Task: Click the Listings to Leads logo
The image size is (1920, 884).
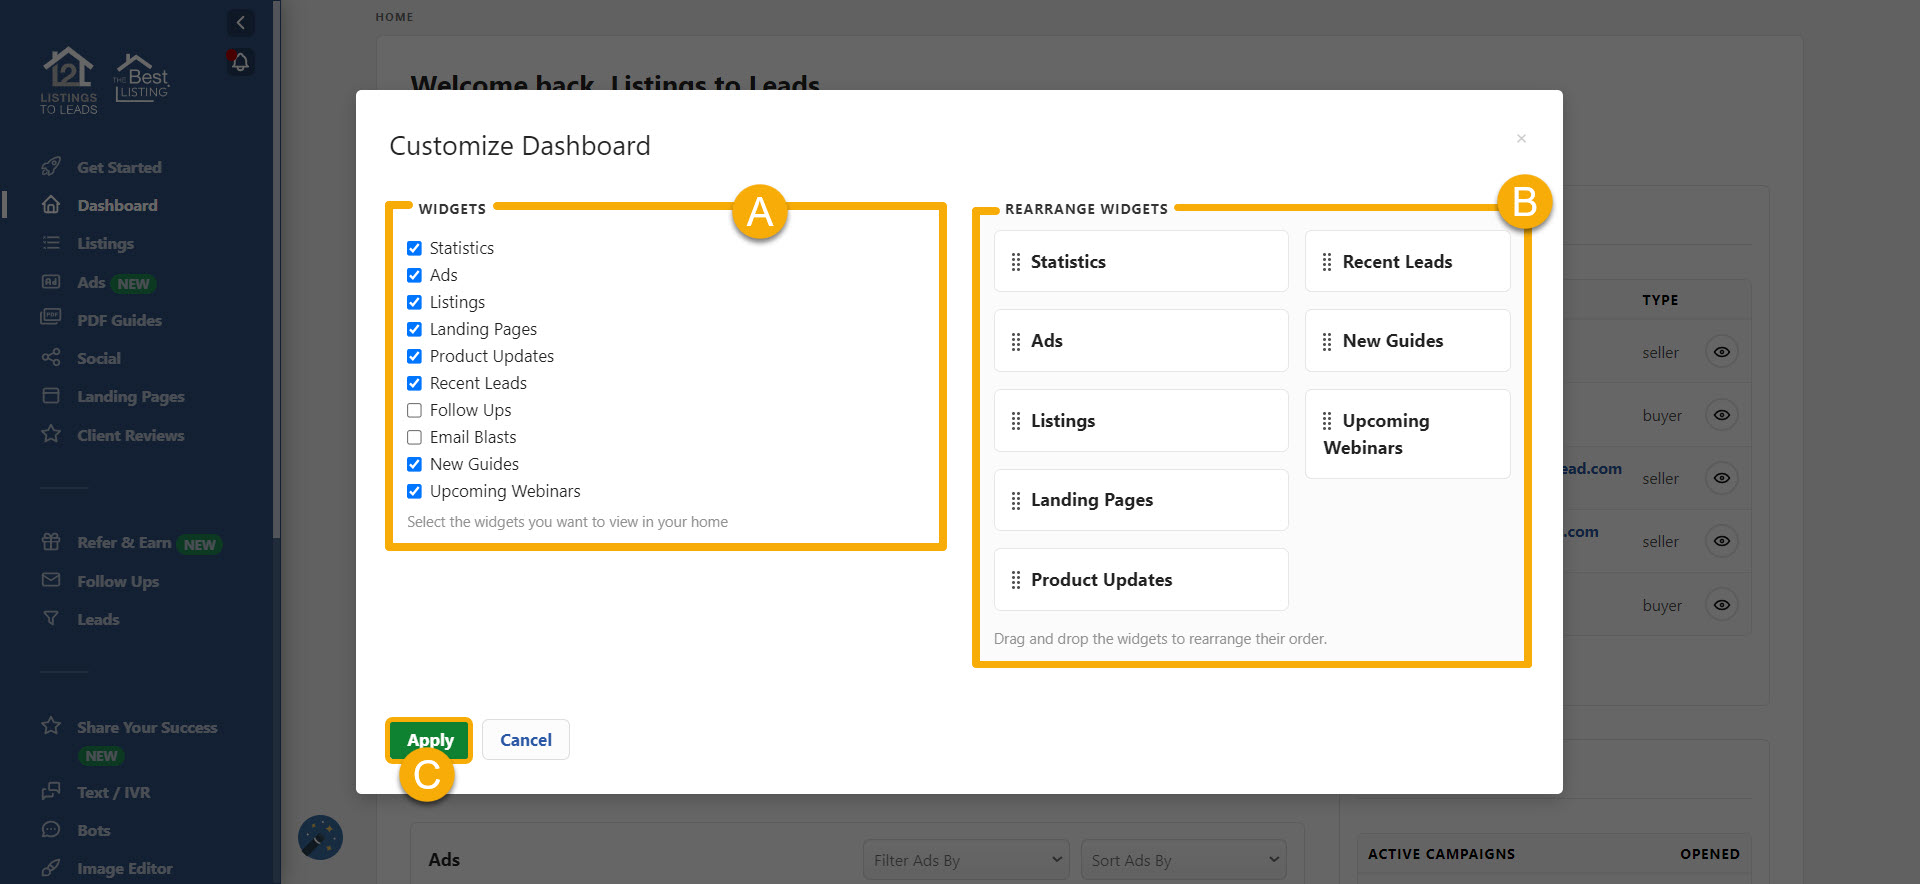Action: click(68, 81)
